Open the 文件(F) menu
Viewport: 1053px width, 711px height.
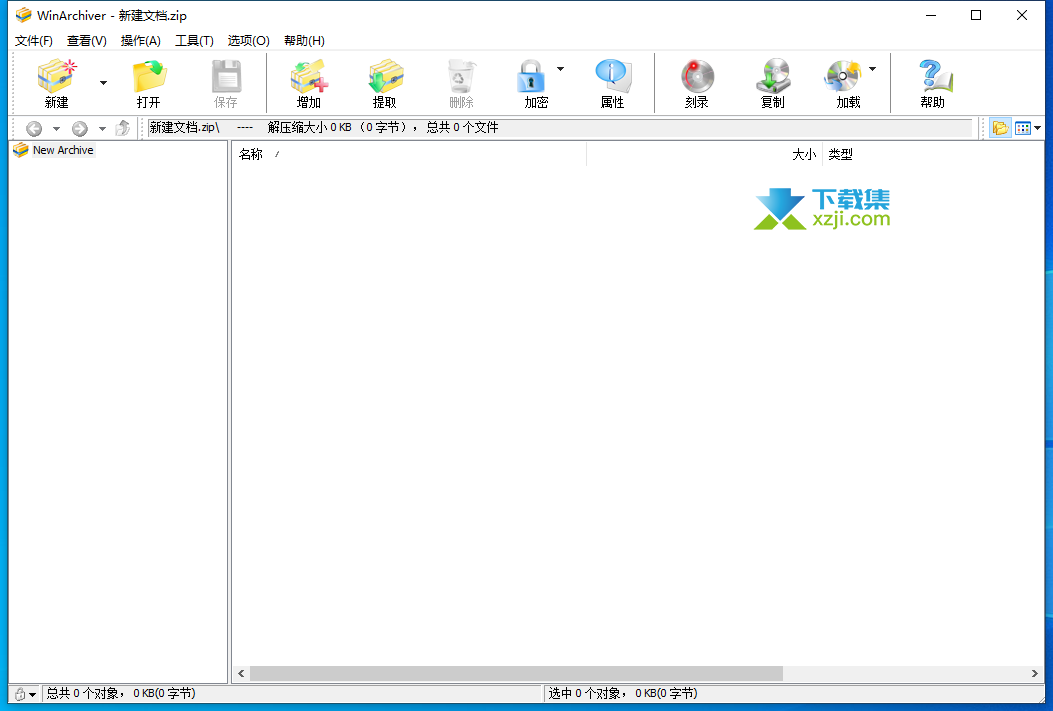[34, 41]
